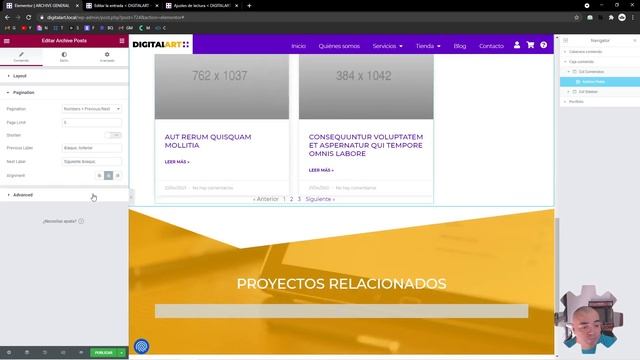Reload the page in the browser
This screenshot has height=360, width=640.
coord(29,18)
